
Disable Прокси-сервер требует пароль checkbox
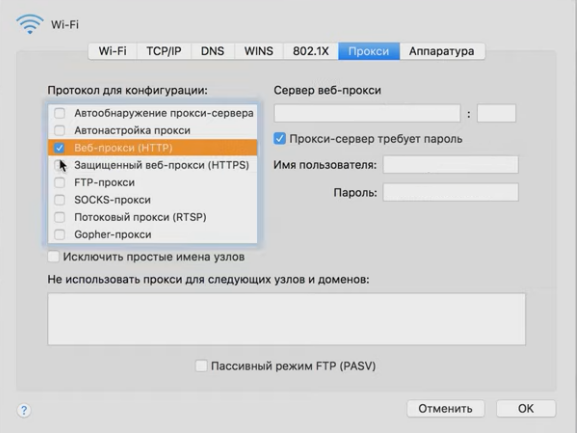point(280,139)
